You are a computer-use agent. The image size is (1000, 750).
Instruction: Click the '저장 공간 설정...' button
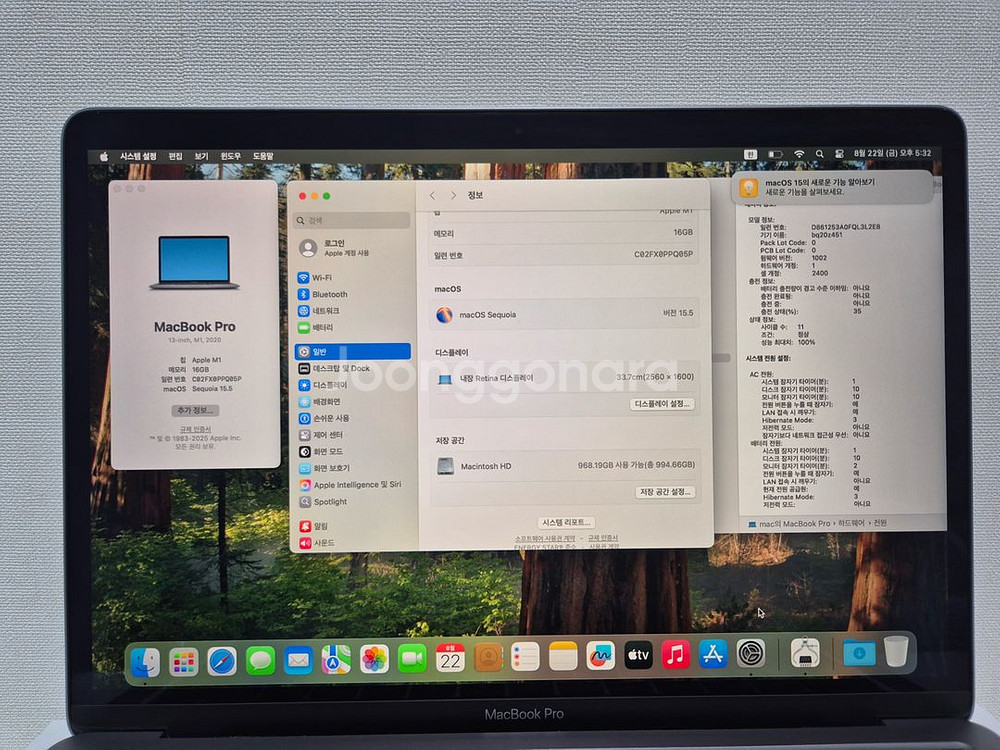[x=665, y=492]
